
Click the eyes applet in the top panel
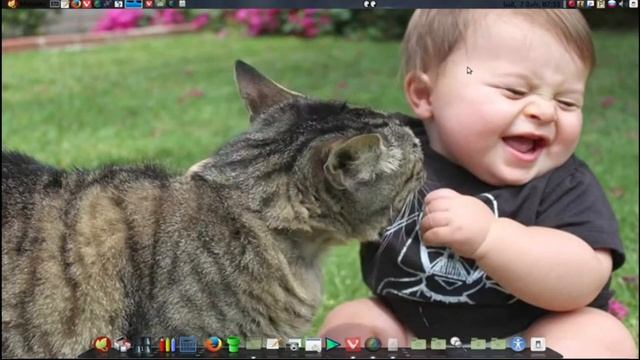click(x=369, y=4)
